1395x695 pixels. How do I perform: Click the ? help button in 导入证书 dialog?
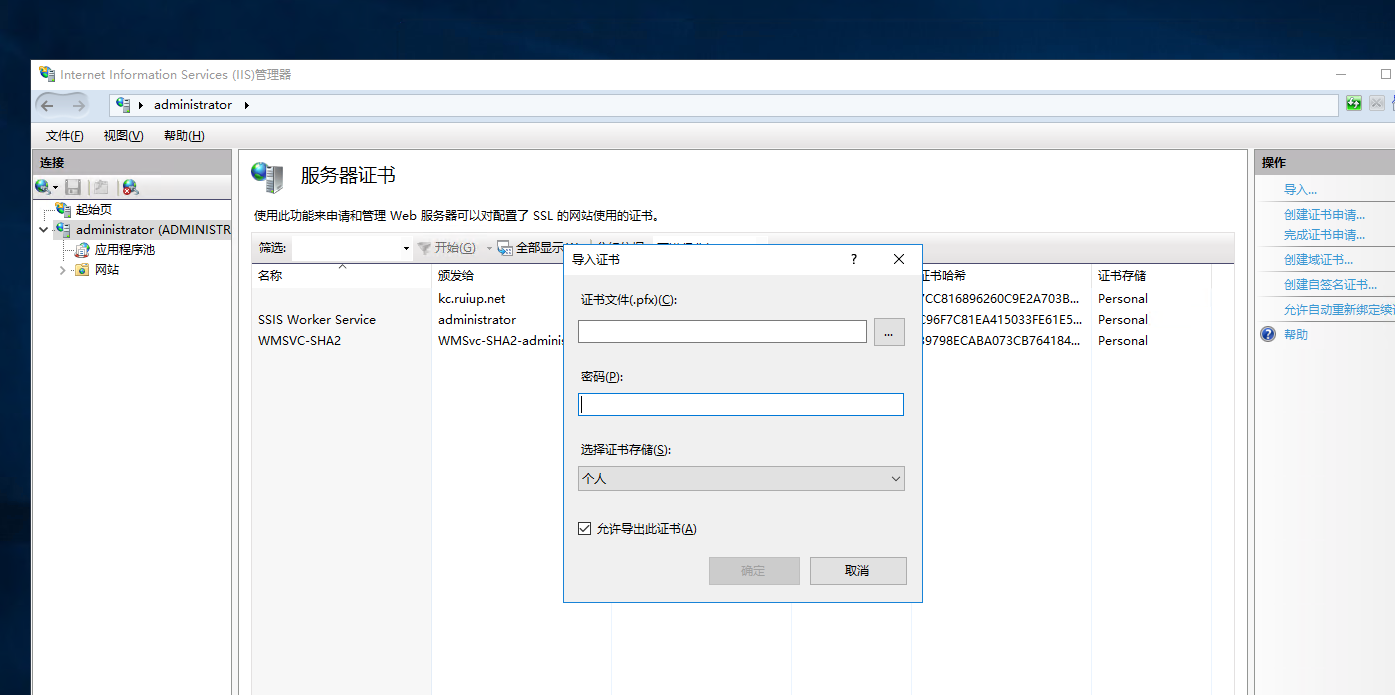click(x=854, y=259)
